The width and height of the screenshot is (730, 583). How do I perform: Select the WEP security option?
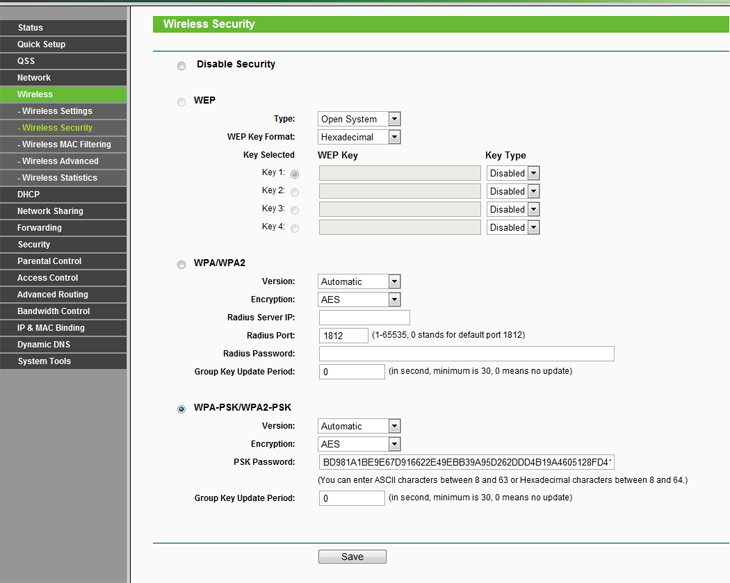(181, 102)
